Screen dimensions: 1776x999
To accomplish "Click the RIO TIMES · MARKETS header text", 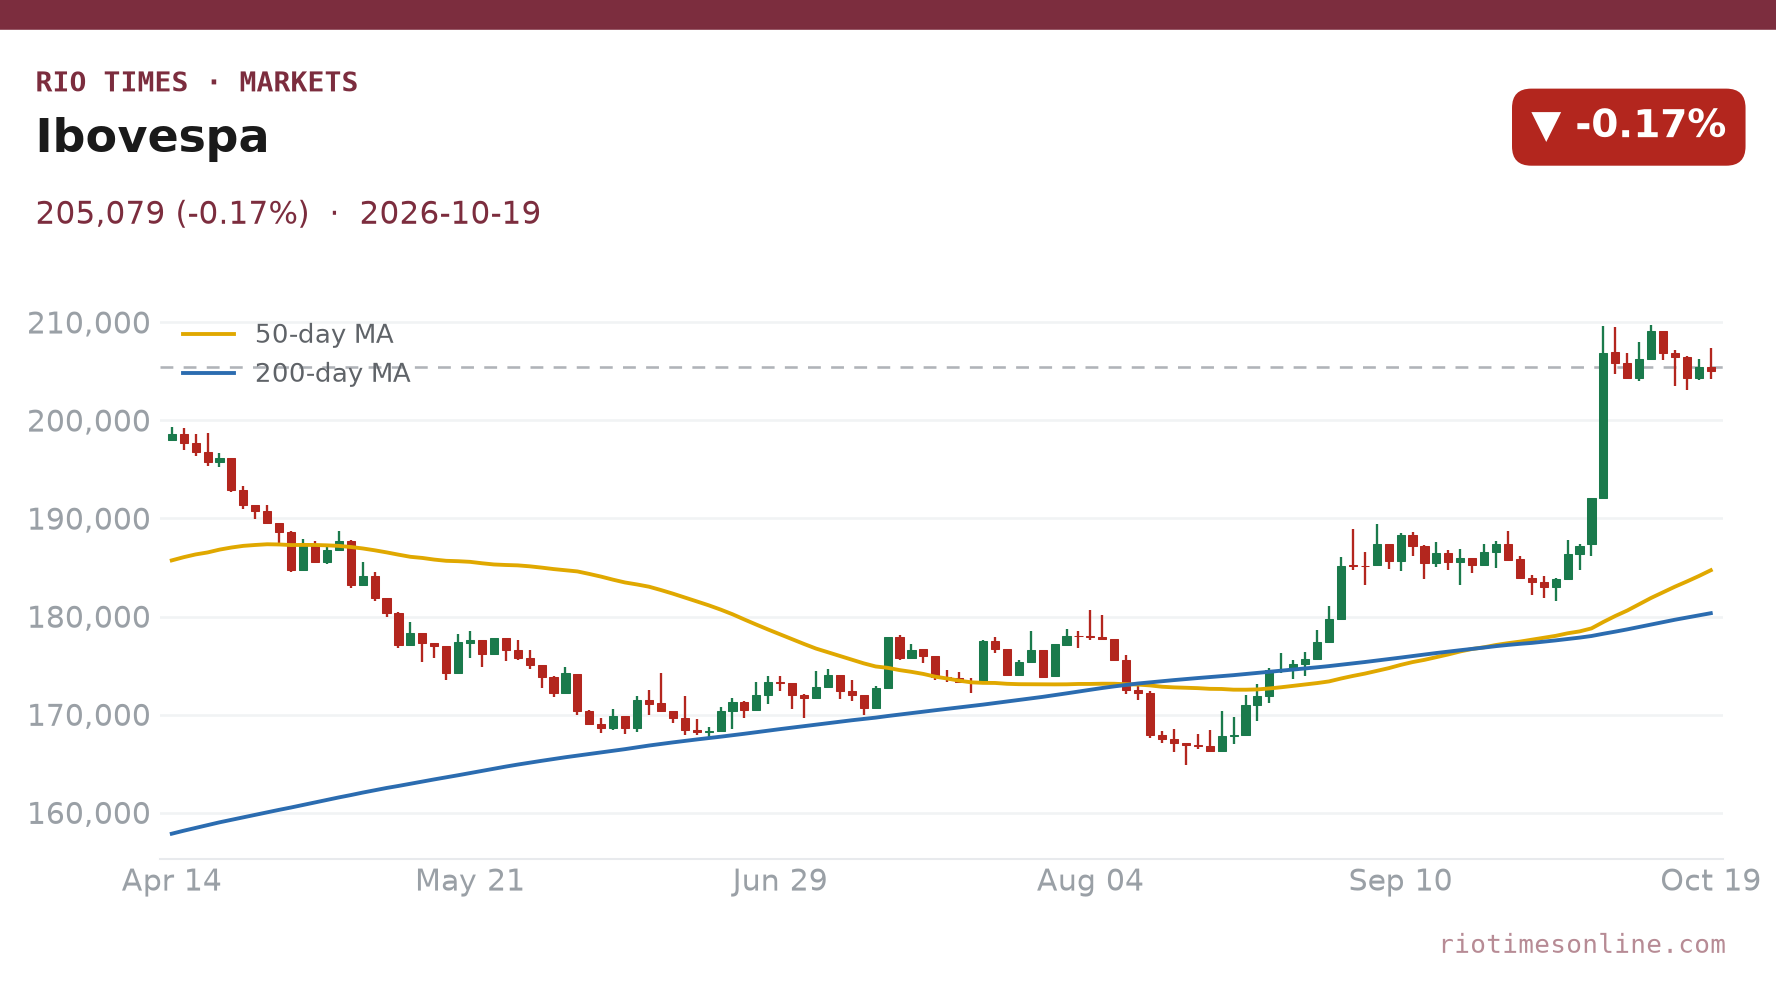I will pos(197,82).
